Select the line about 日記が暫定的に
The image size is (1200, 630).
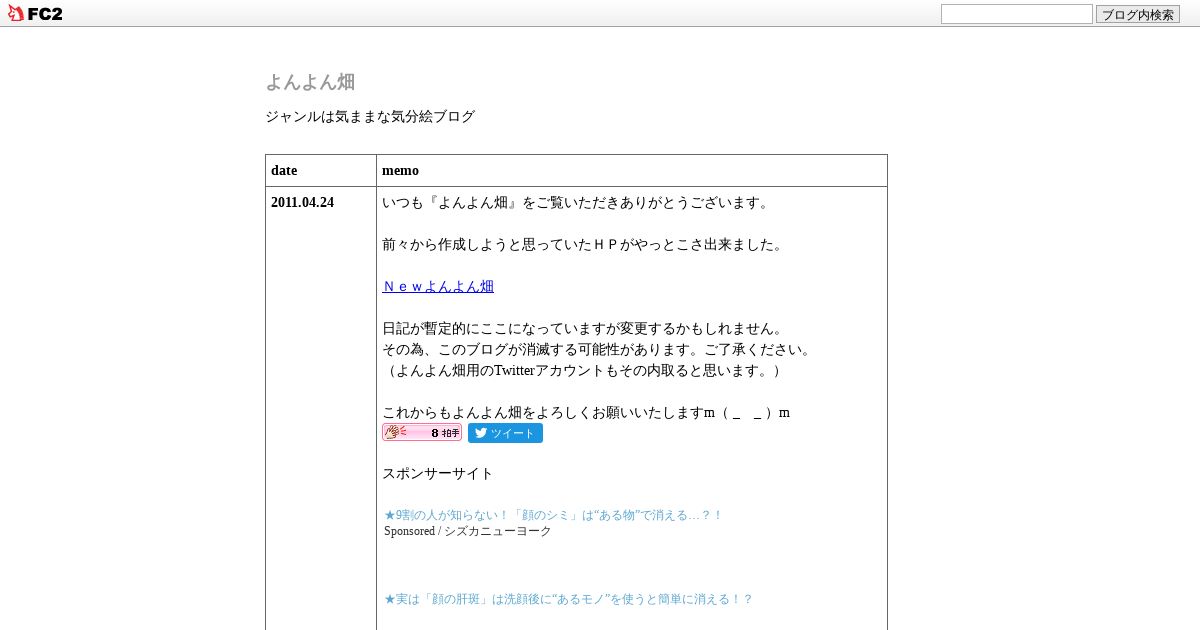584,328
